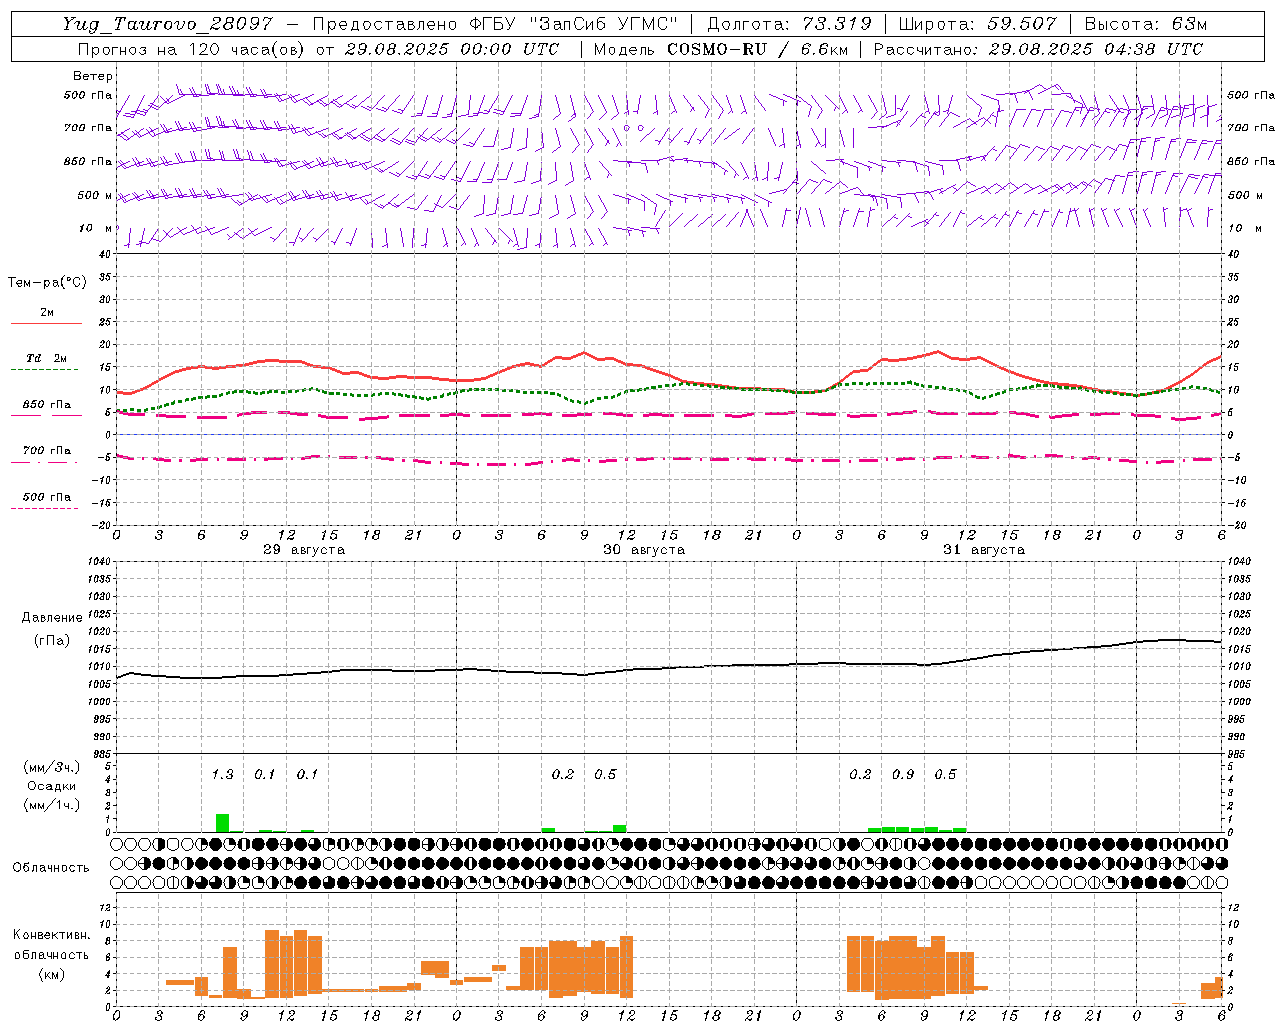The height and width of the screenshot is (1024, 1280).
Task: Click the tallest green precipitation bar under 1.3
Action: tap(222, 823)
